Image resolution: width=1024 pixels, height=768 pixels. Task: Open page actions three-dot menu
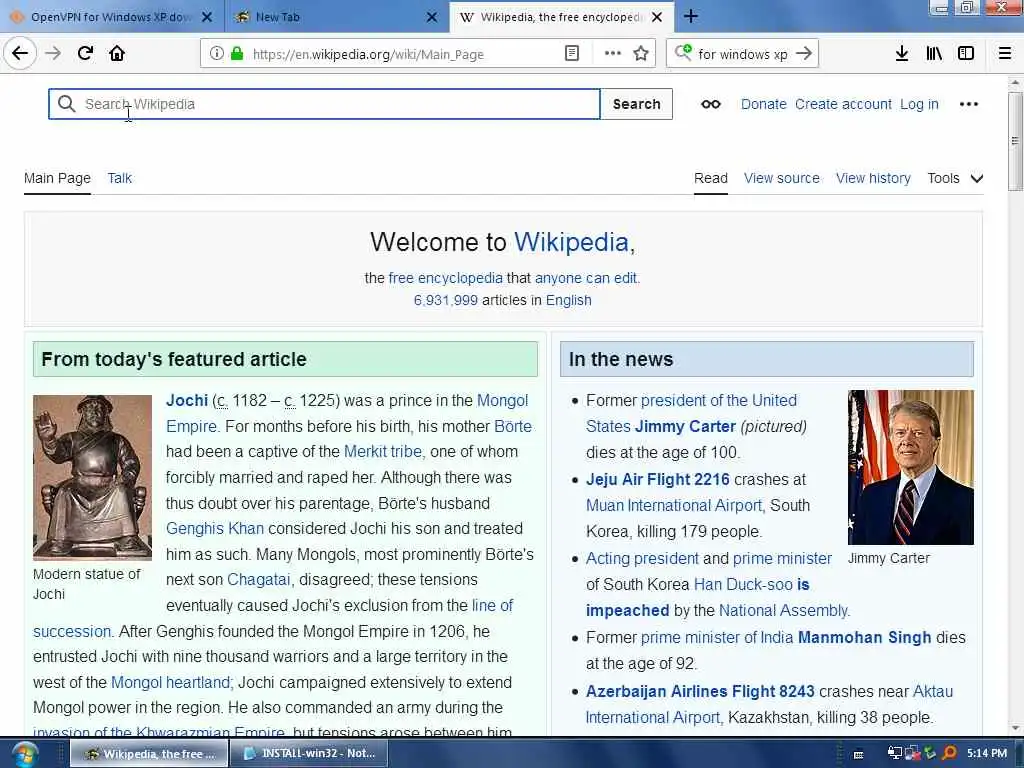coord(613,54)
